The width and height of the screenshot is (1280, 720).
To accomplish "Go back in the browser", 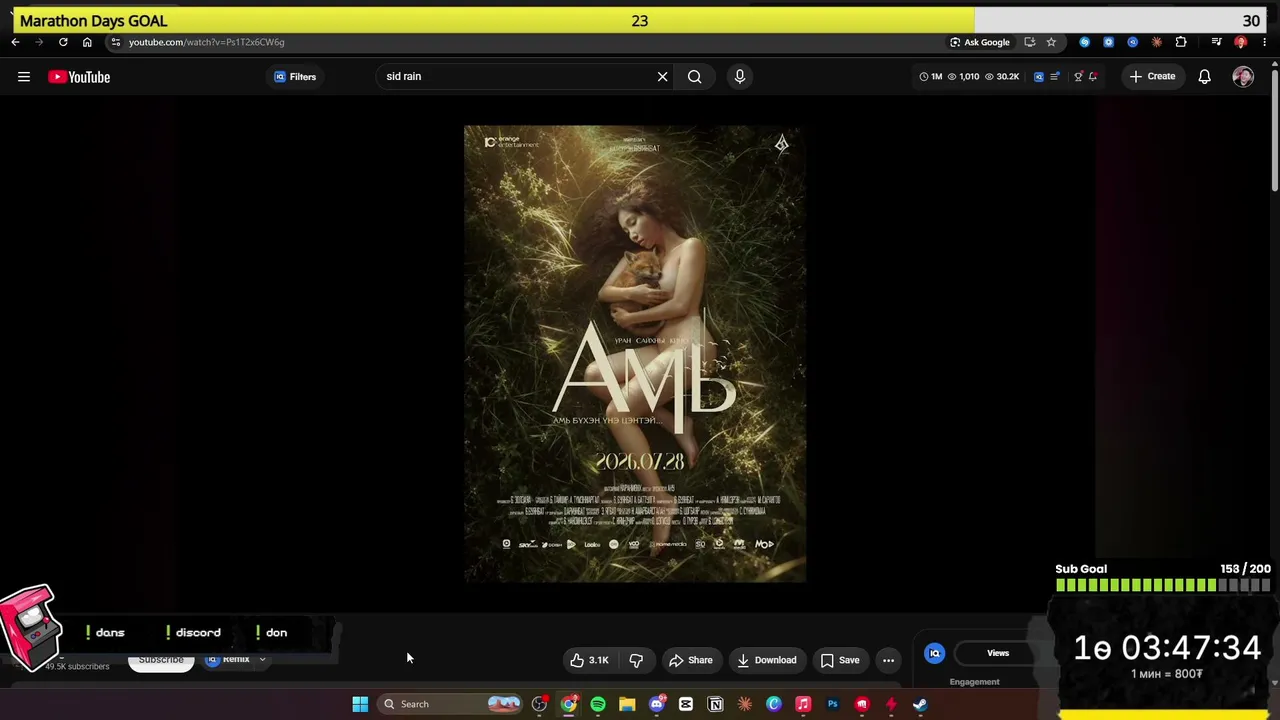I will tap(15, 42).
